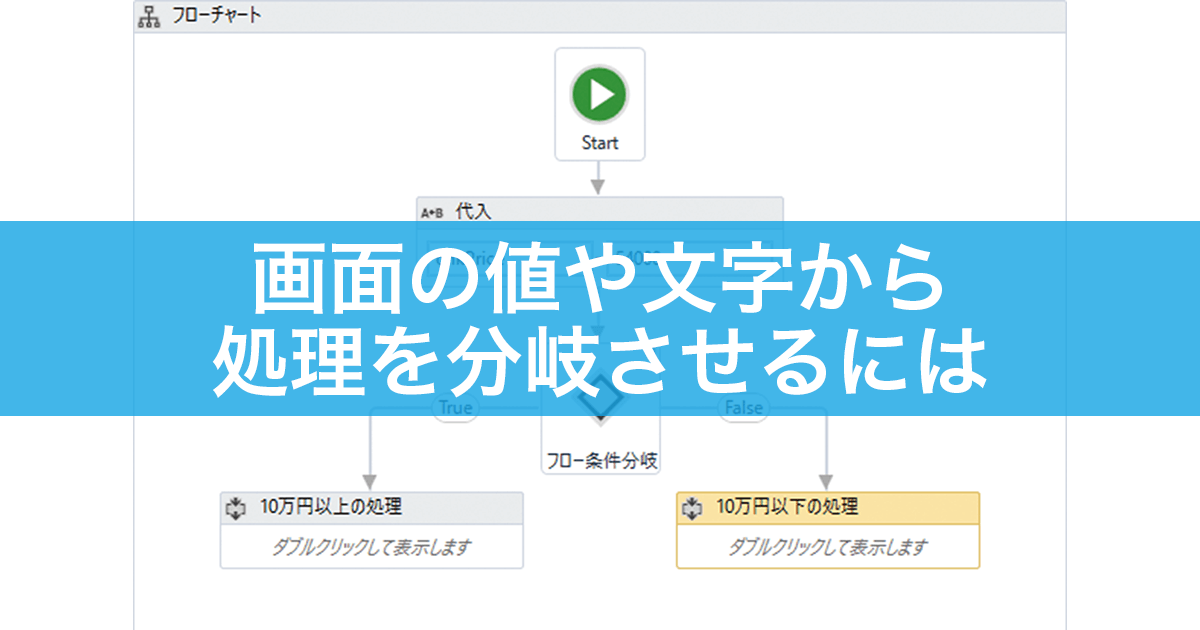Screen dimensions: 1200x630
Task: Click the False branch label
Action: coord(743,408)
